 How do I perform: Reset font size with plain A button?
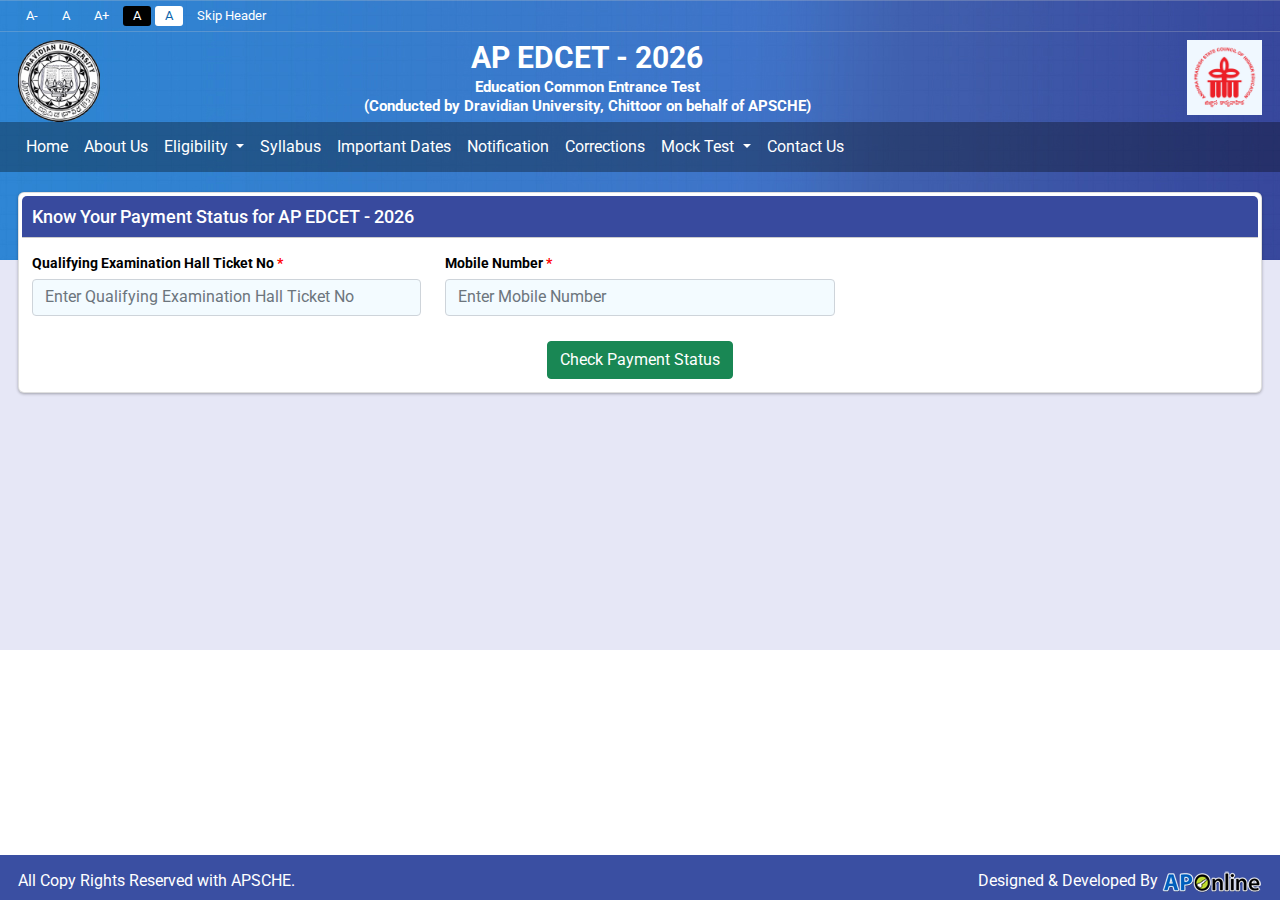tap(66, 16)
